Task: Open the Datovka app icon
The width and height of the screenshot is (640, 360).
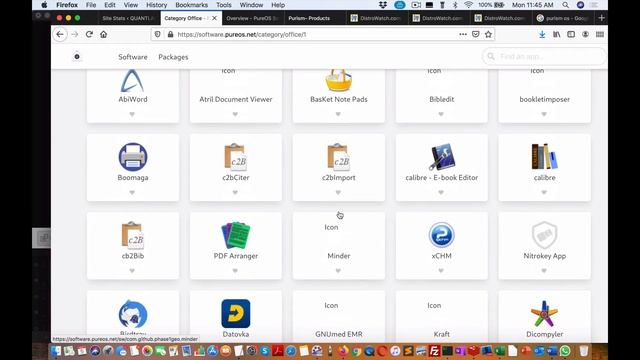Action: pos(236,313)
